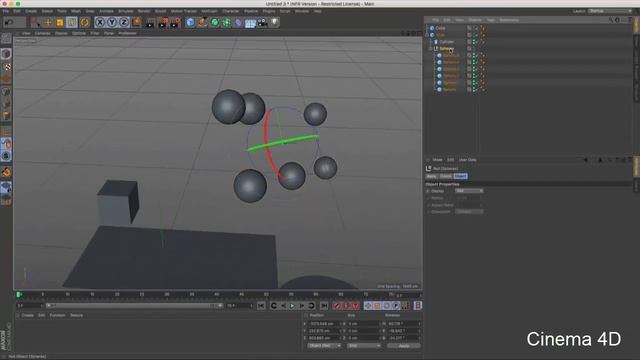Open Material Manager Create menu

tap(28, 315)
